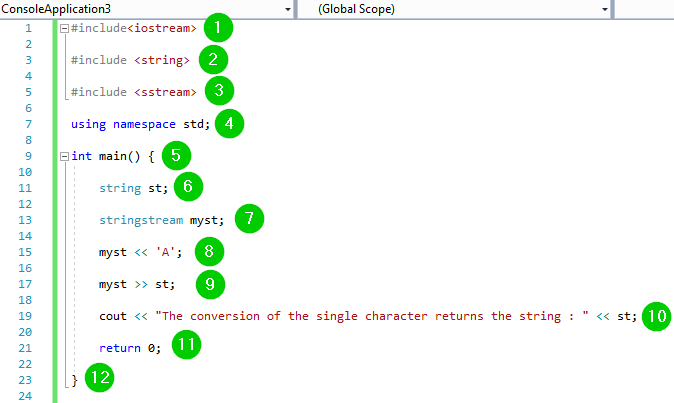Open the ConsoleApplication3 project dropdown

[288, 8]
